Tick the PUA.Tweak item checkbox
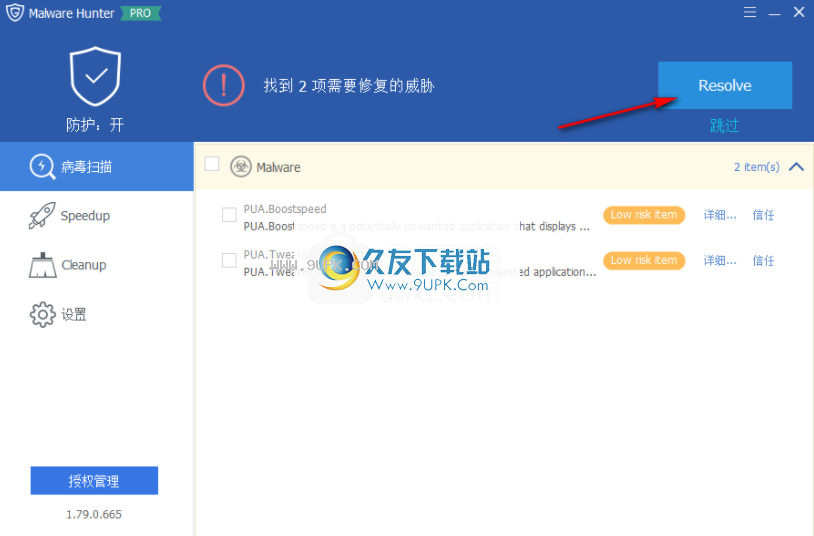This screenshot has width=814, height=536. click(229, 260)
